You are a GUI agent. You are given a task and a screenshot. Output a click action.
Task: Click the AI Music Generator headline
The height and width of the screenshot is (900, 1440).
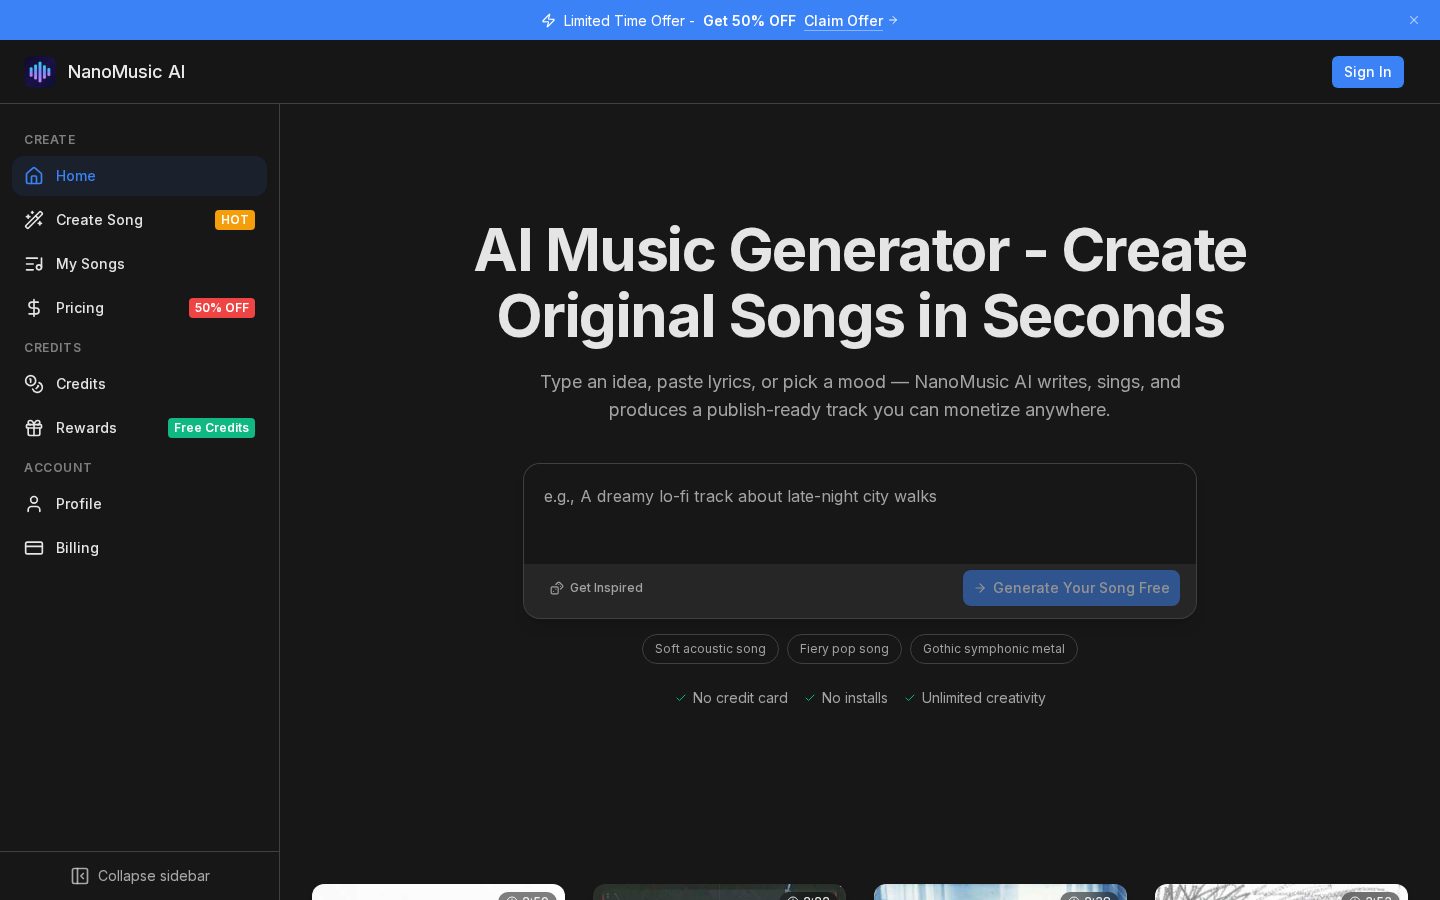(x=860, y=283)
